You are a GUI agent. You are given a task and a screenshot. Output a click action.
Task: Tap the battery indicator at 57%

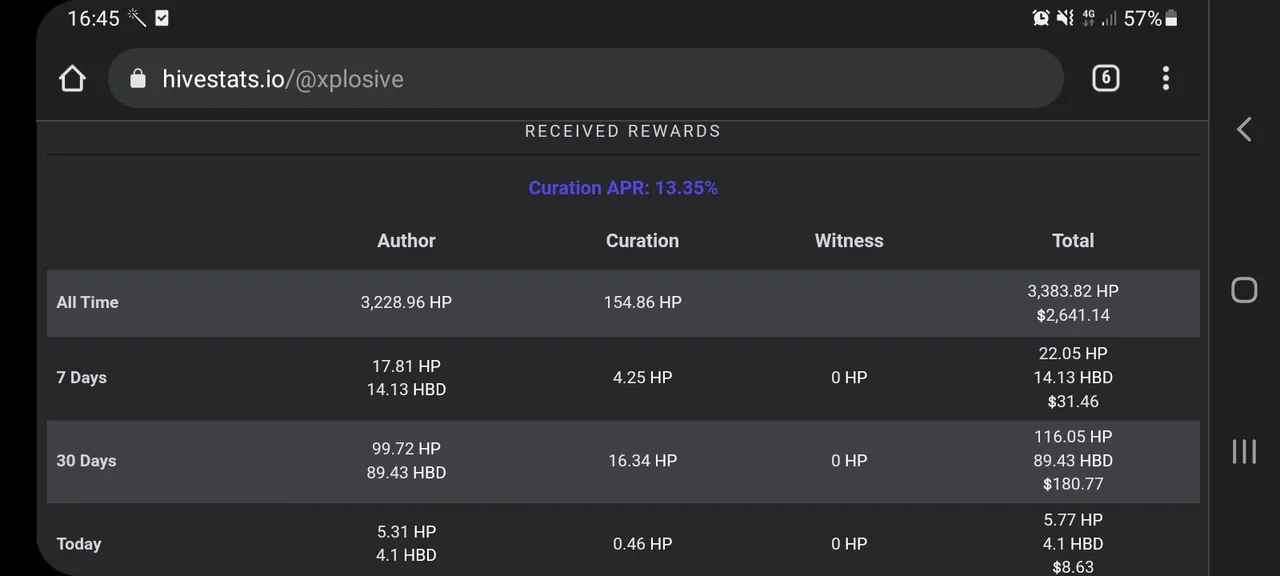(x=1151, y=18)
